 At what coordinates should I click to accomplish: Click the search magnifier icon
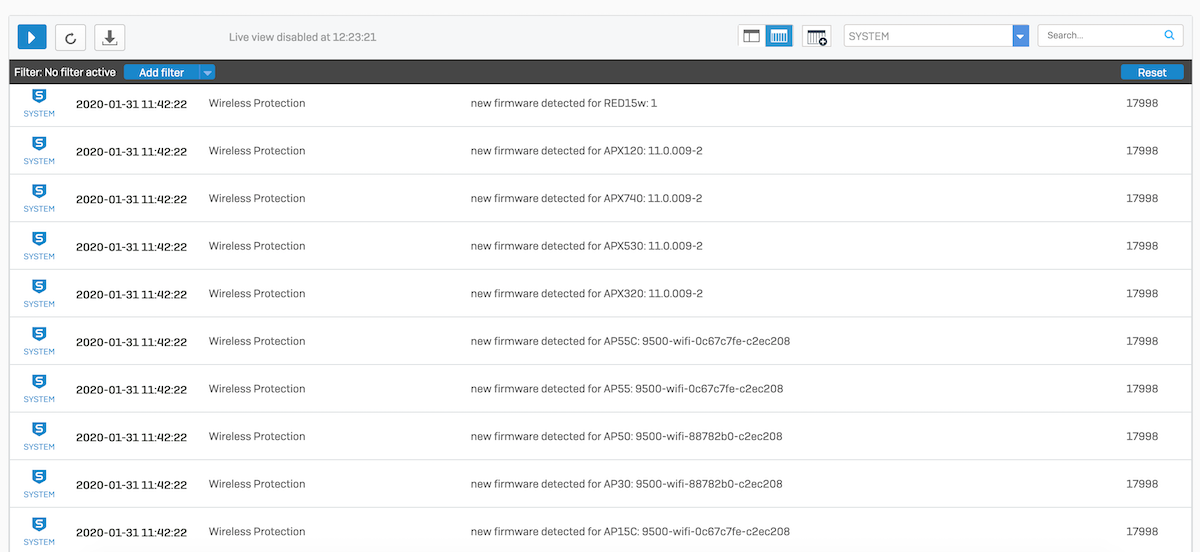click(x=1170, y=35)
